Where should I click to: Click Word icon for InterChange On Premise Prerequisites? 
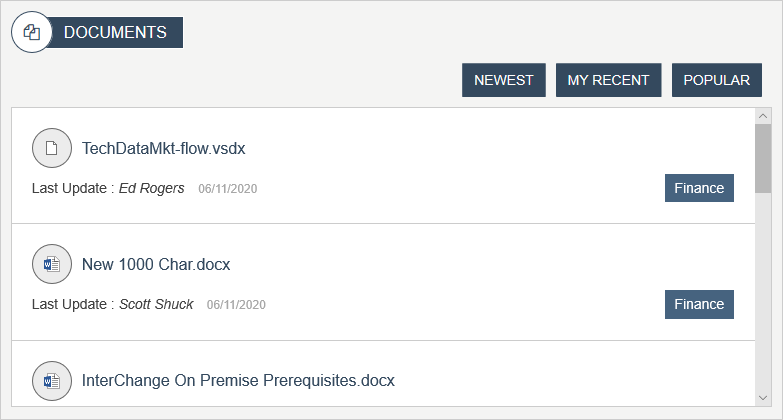52,381
